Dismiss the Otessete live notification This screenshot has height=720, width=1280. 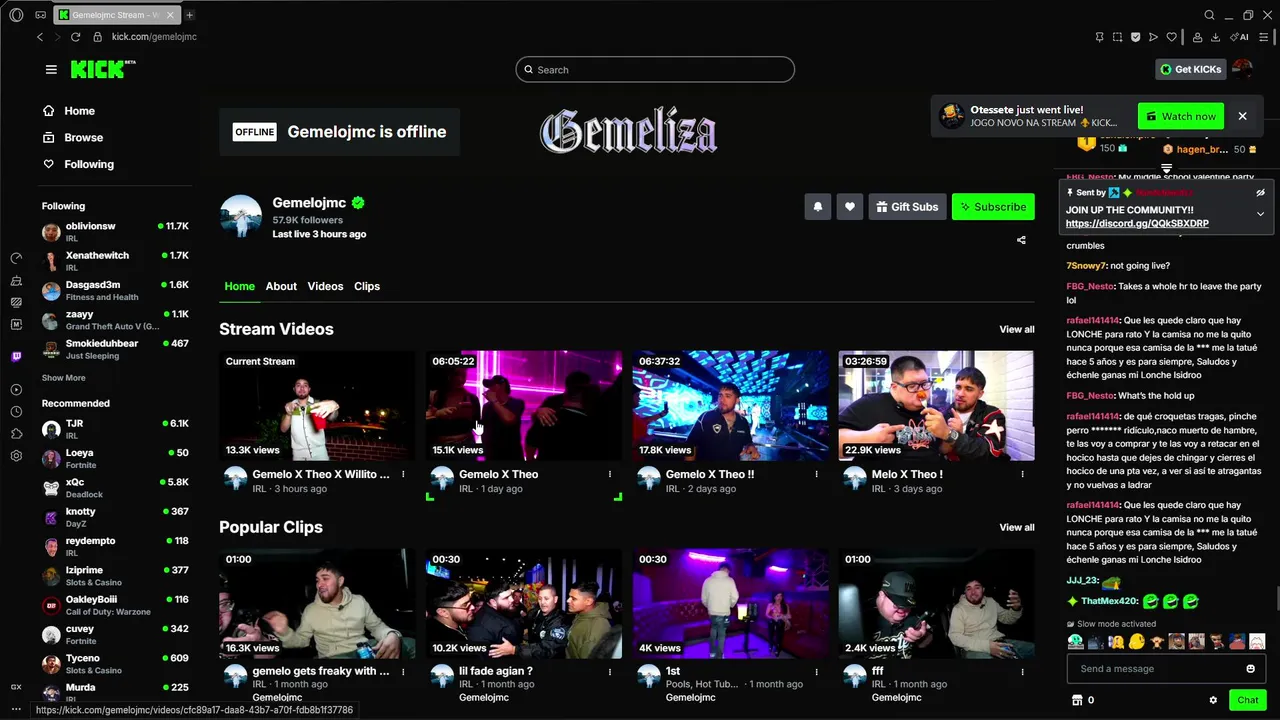1243,116
